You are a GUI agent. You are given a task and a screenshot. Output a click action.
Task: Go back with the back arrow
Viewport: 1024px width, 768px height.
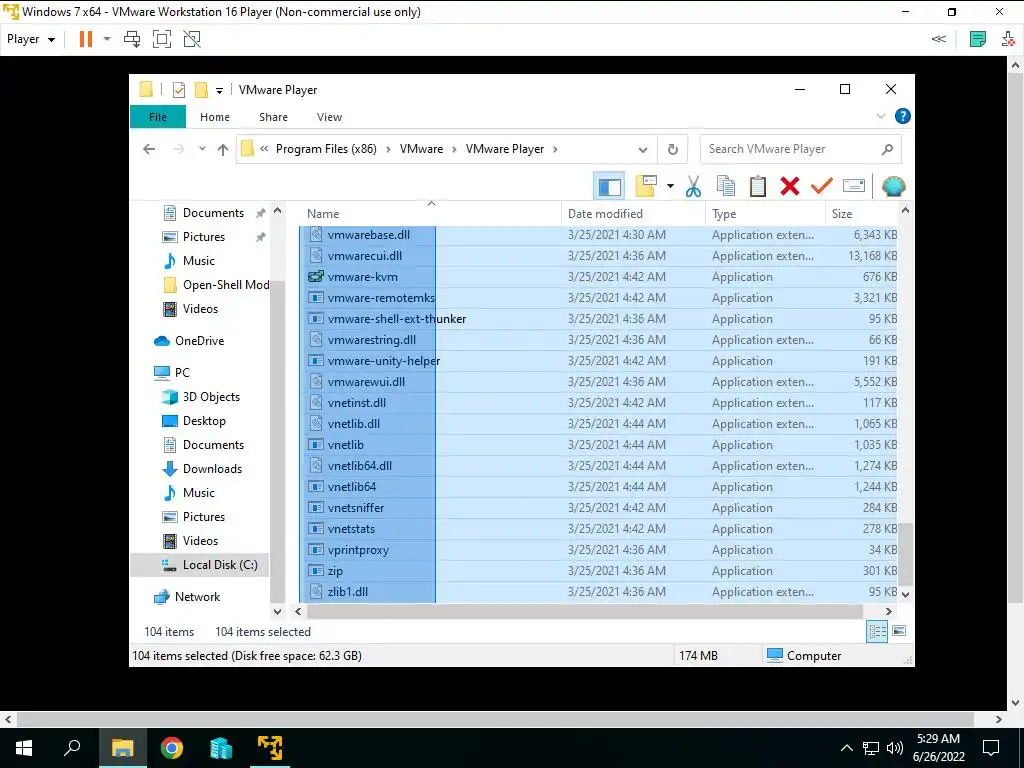(x=149, y=150)
